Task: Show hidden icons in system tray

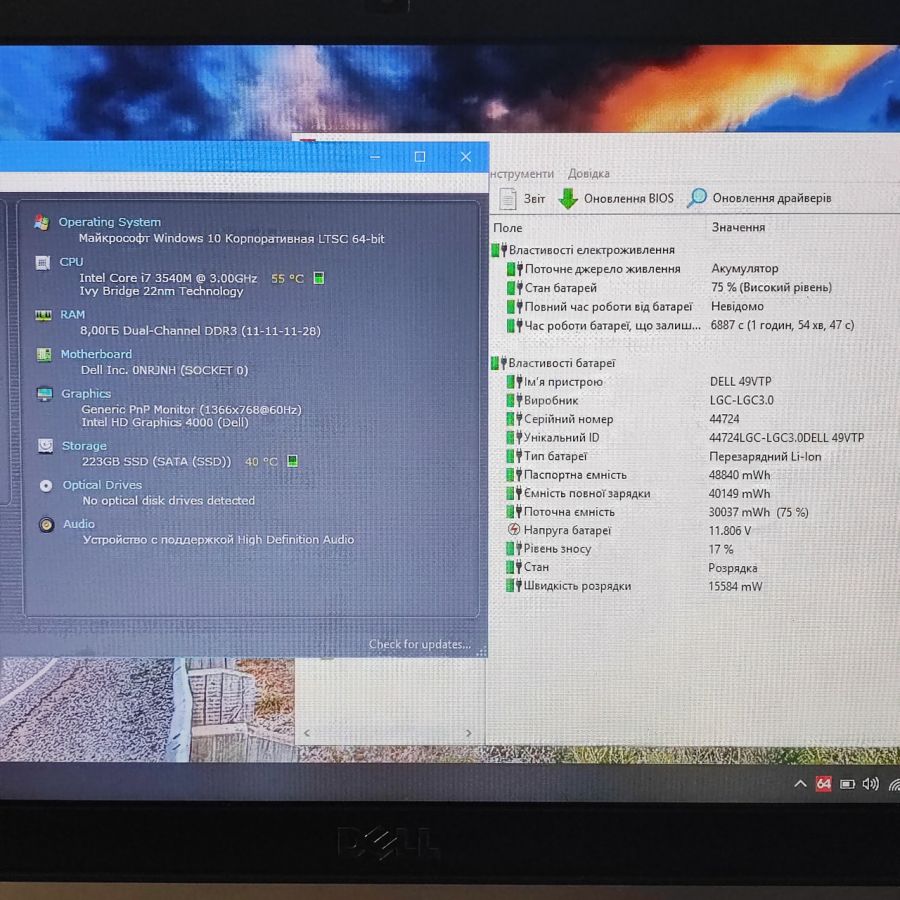Action: [x=800, y=784]
